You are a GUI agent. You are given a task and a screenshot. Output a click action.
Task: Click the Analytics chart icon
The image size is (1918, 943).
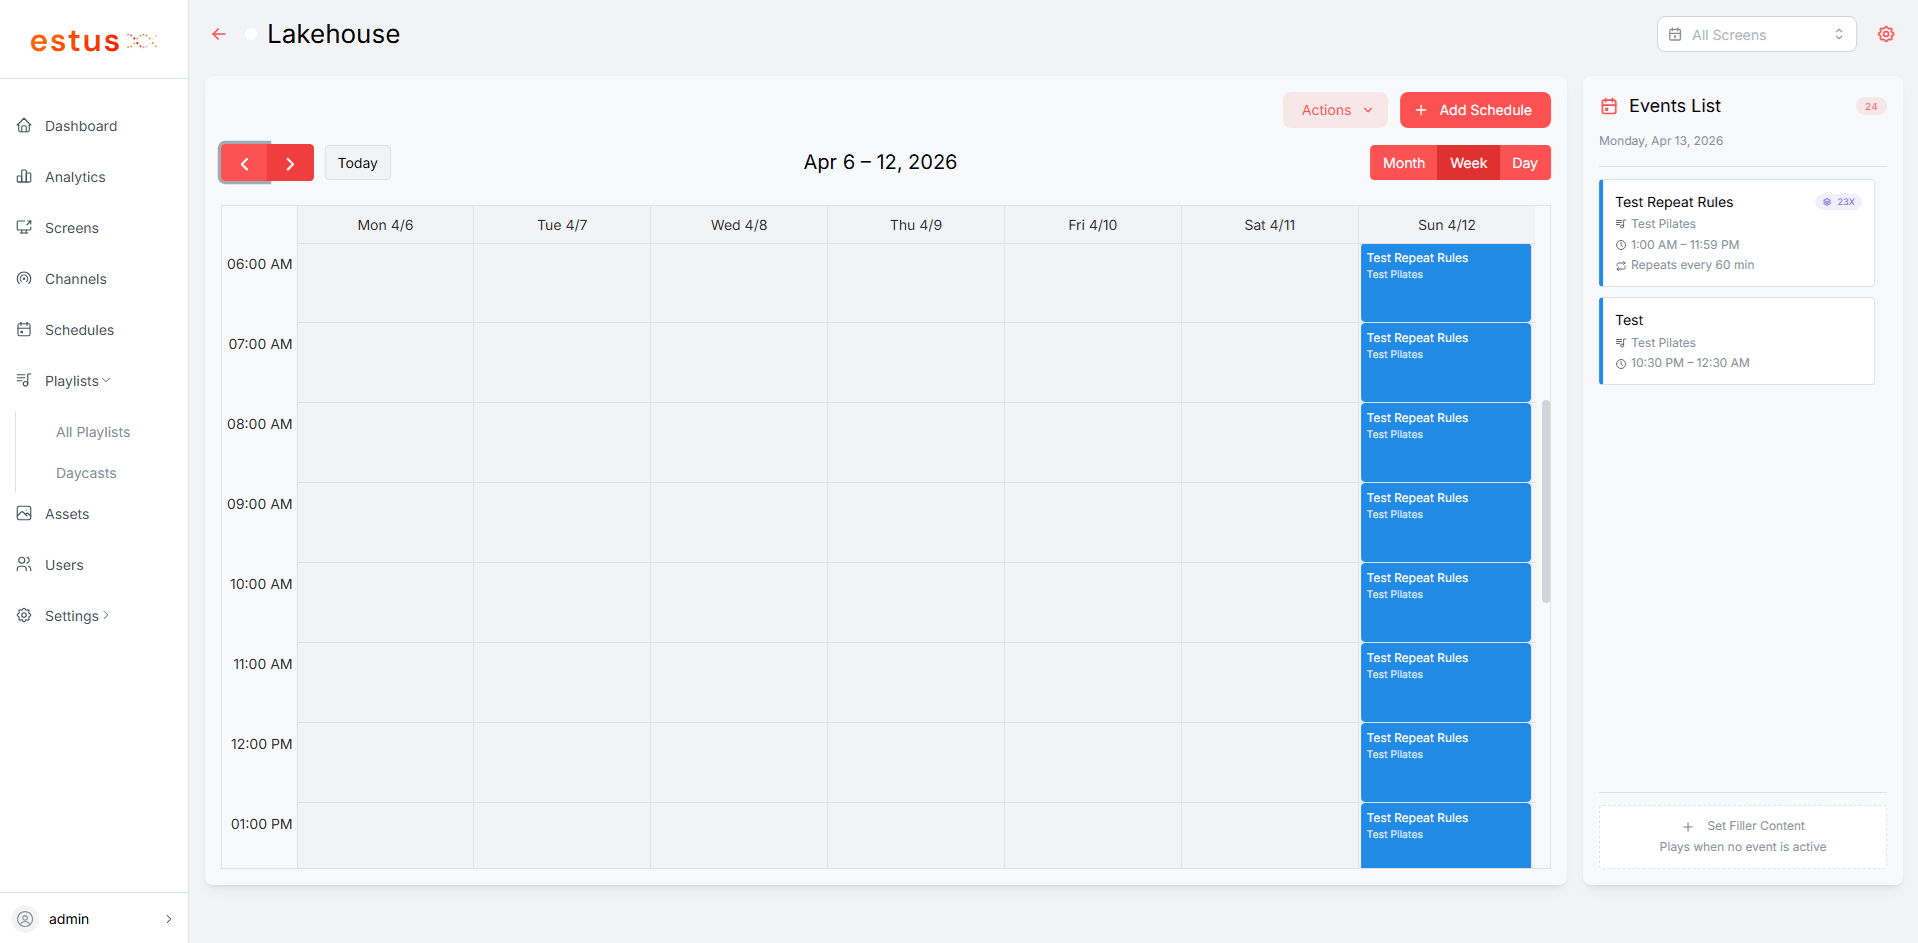point(24,176)
